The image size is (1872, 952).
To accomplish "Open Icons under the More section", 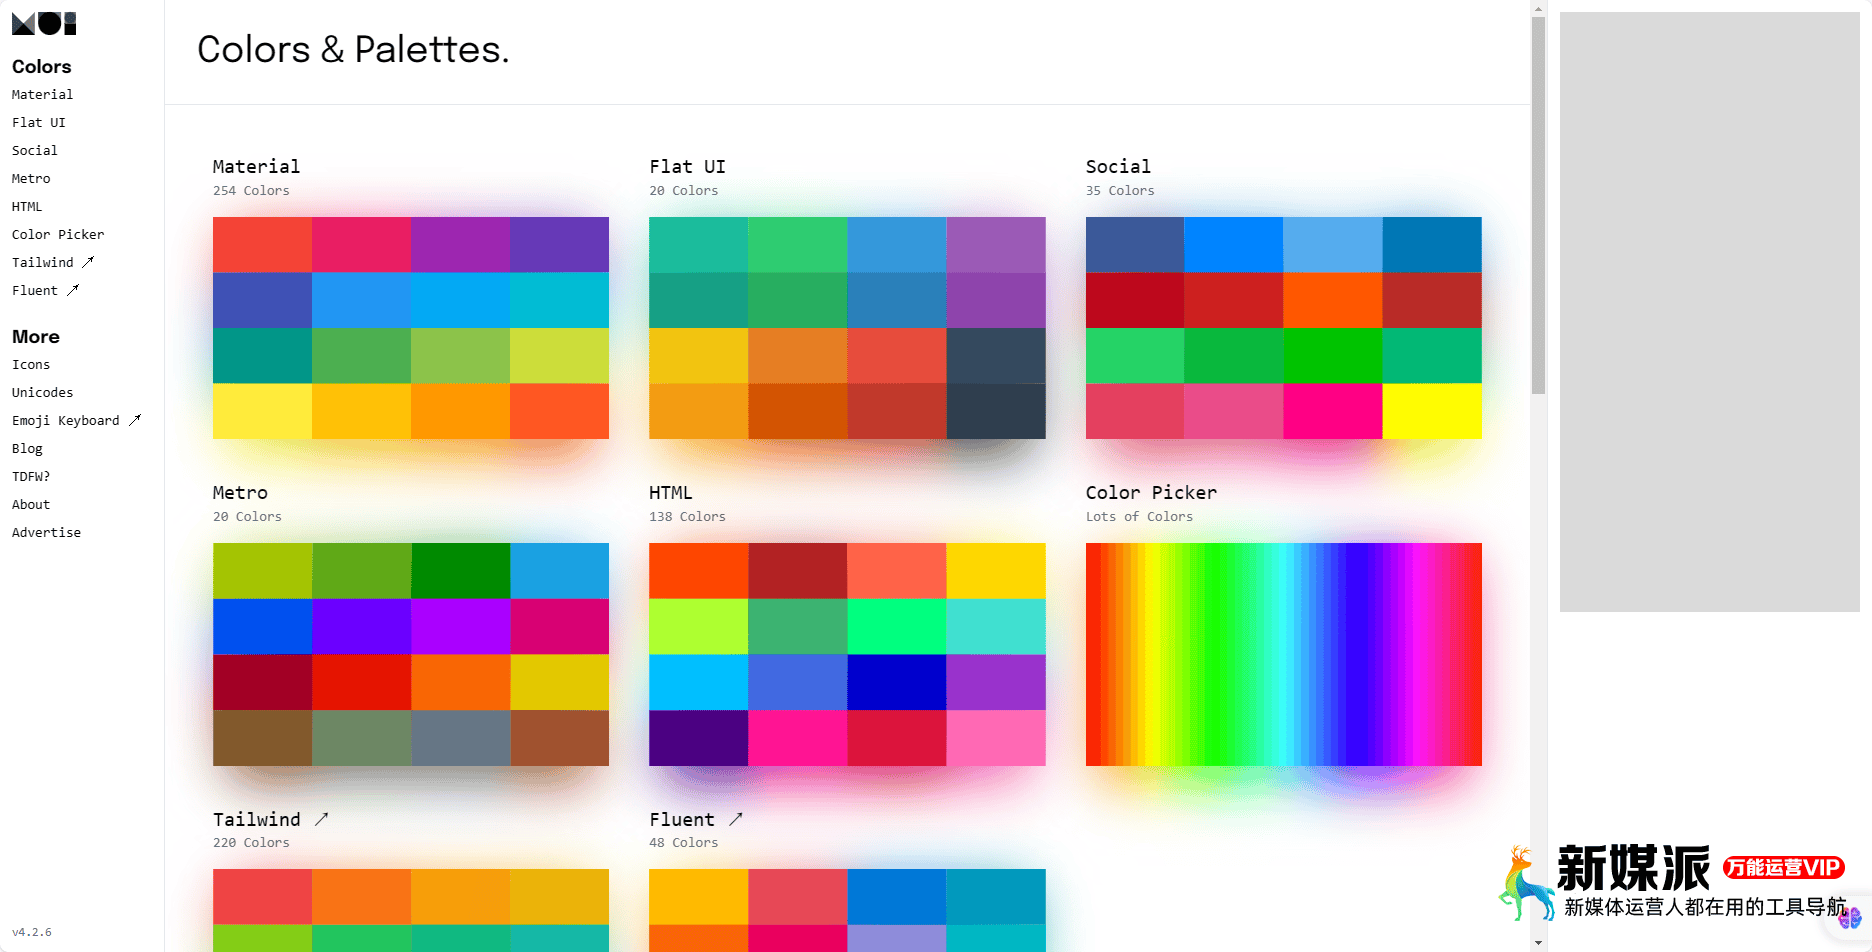I will (x=31, y=364).
